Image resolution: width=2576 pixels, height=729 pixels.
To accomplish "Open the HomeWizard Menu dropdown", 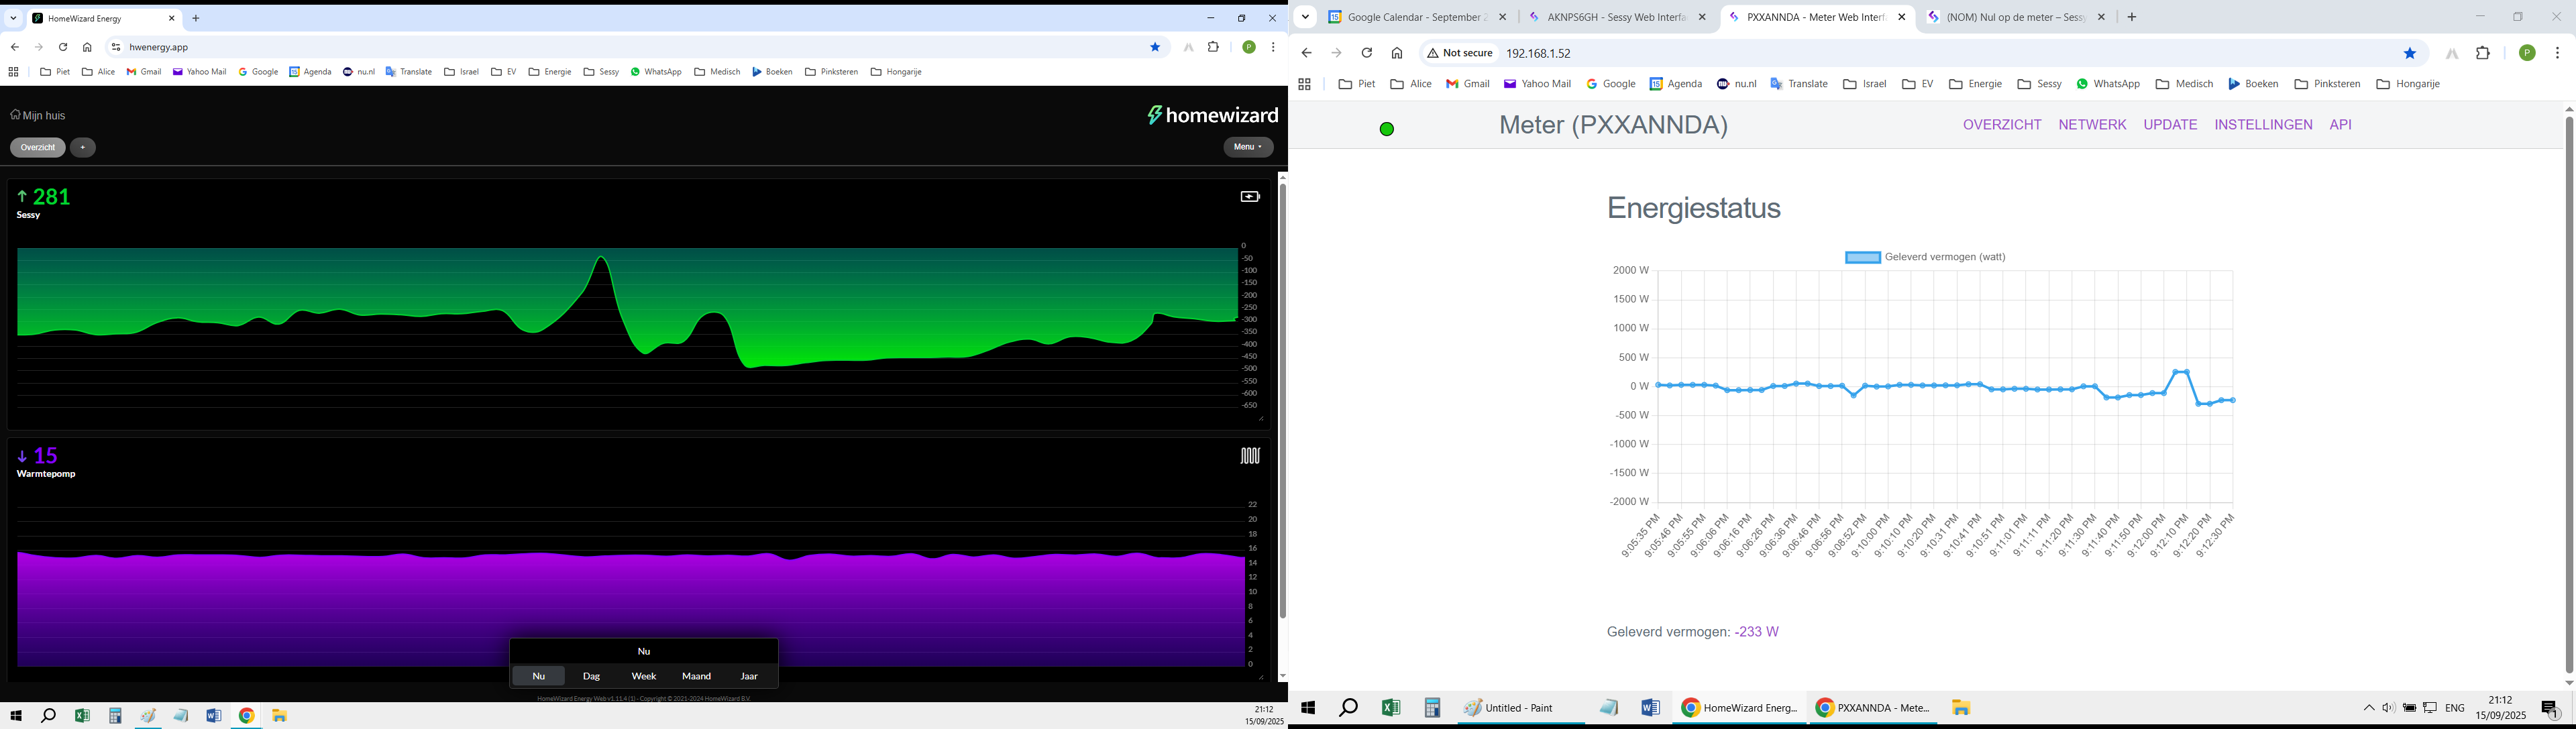I will 1248,148.
